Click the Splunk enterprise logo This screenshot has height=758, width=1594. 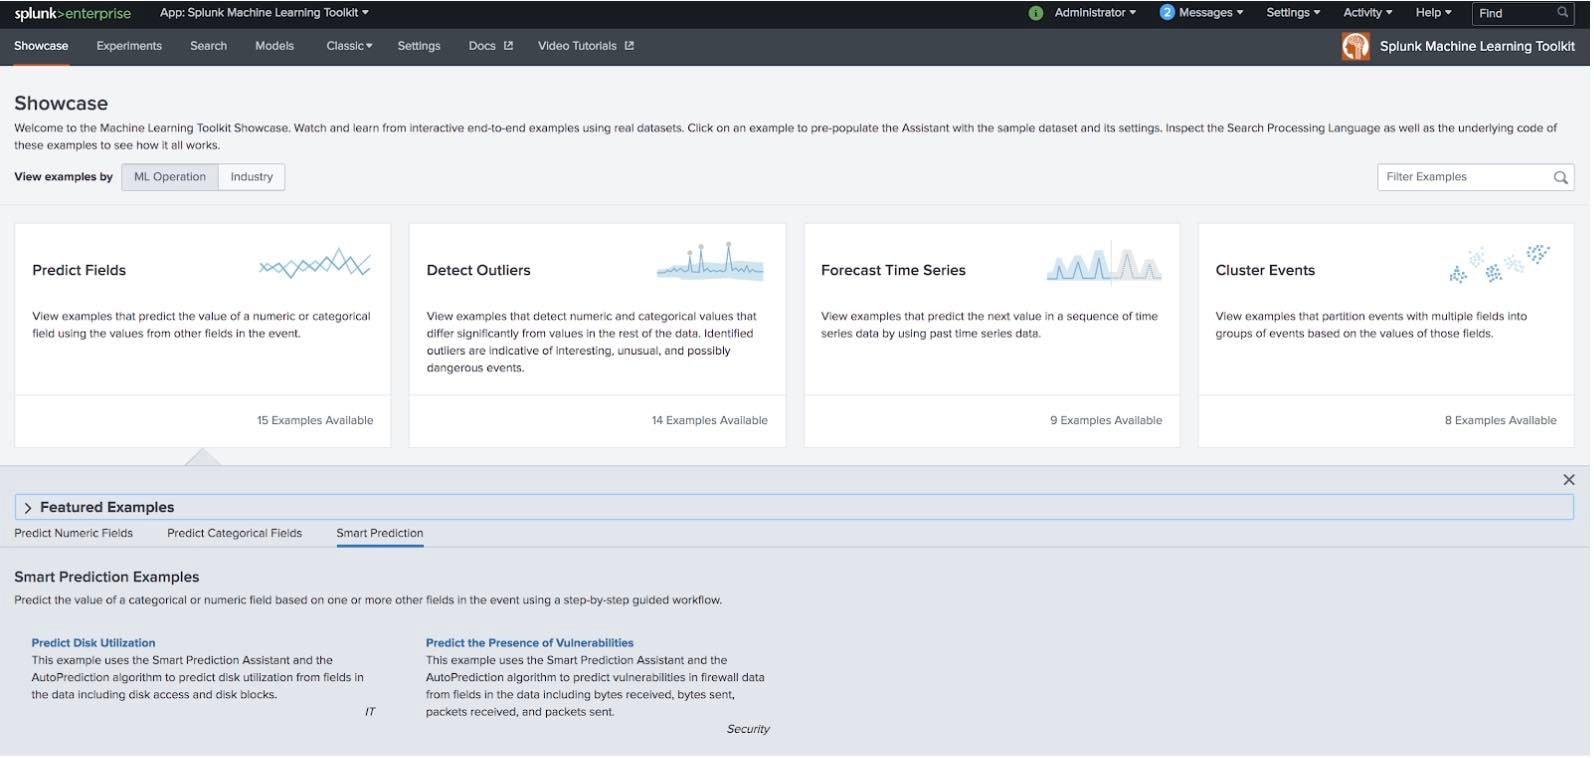point(72,13)
